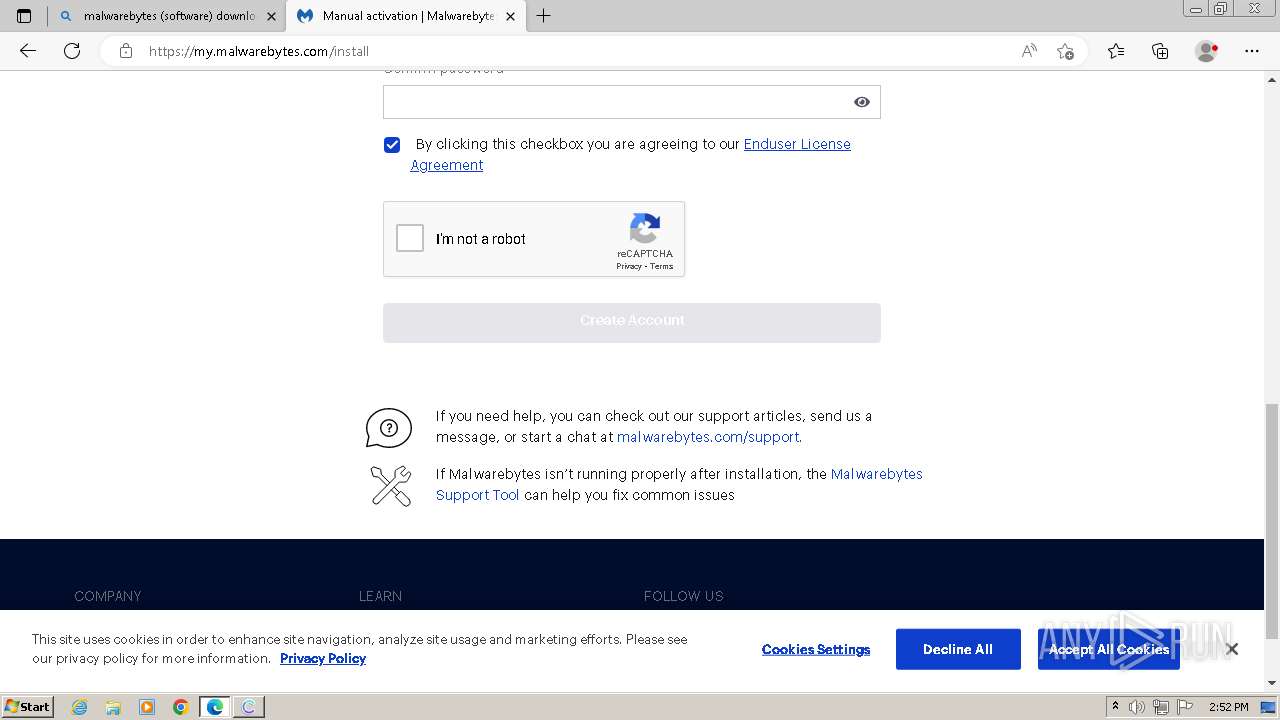Click the help question bubble icon
1280x720 pixels.
(x=389, y=428)
